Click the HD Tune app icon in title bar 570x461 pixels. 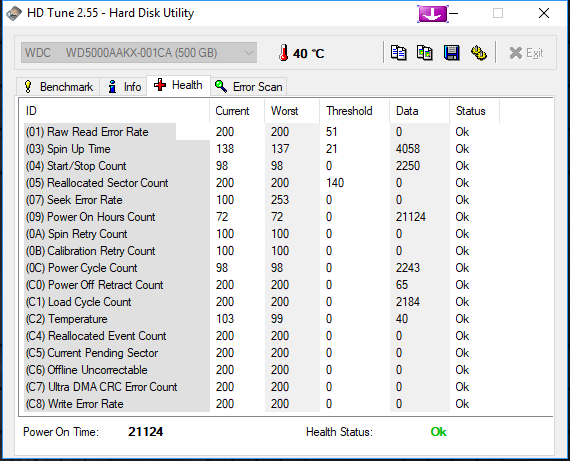point(14,13)
